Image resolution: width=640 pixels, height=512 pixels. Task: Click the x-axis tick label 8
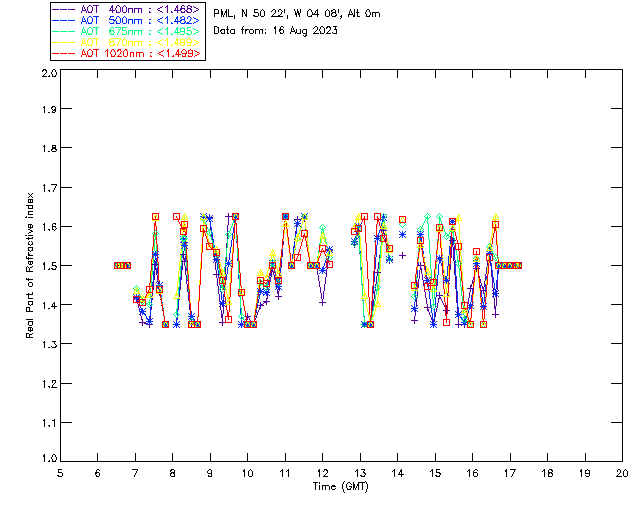pyautogui.click(x=173, y=473)
